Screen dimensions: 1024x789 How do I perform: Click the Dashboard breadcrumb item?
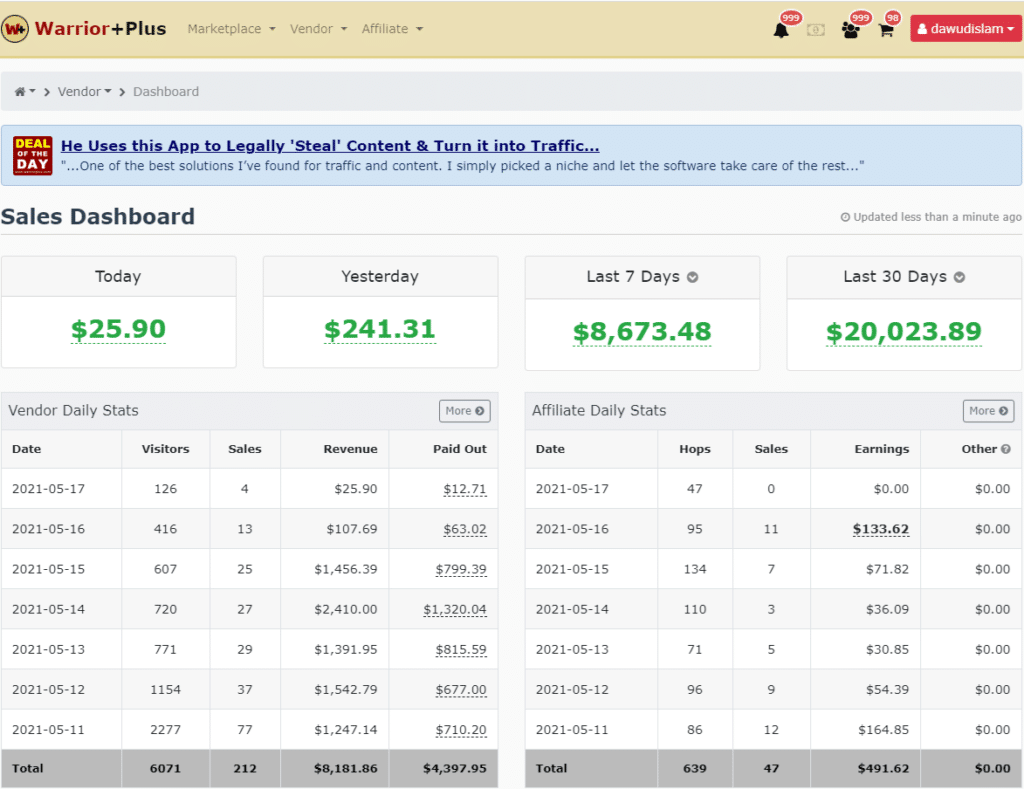[166, 91]
